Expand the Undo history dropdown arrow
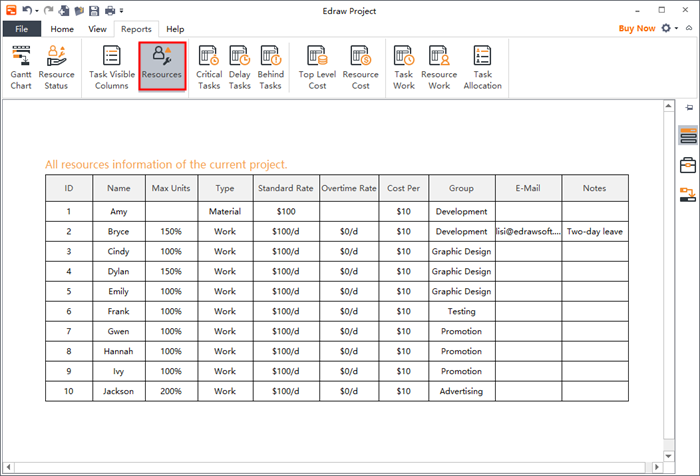Viewport: 700px width, 476px height. 37,11
